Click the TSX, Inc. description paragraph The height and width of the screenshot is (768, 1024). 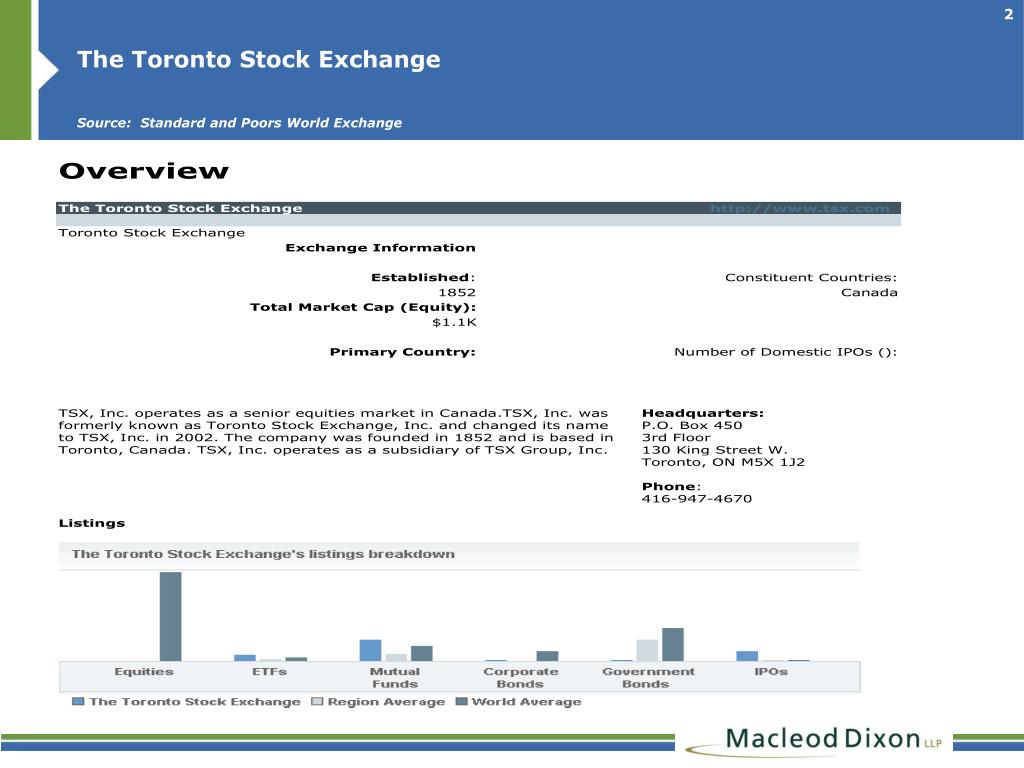pyautogui.click(x=336, y=432)
